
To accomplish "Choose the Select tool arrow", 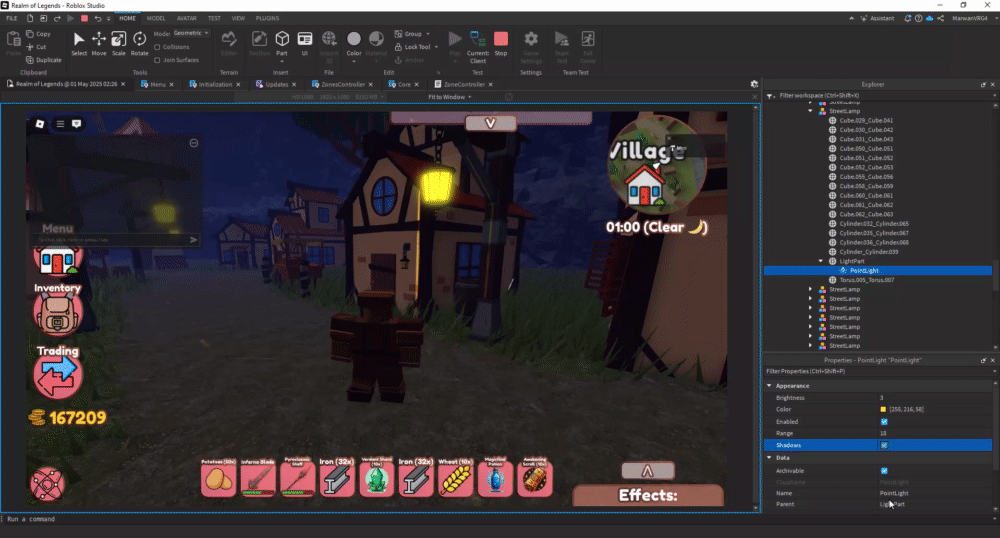I will click(79, 43).
